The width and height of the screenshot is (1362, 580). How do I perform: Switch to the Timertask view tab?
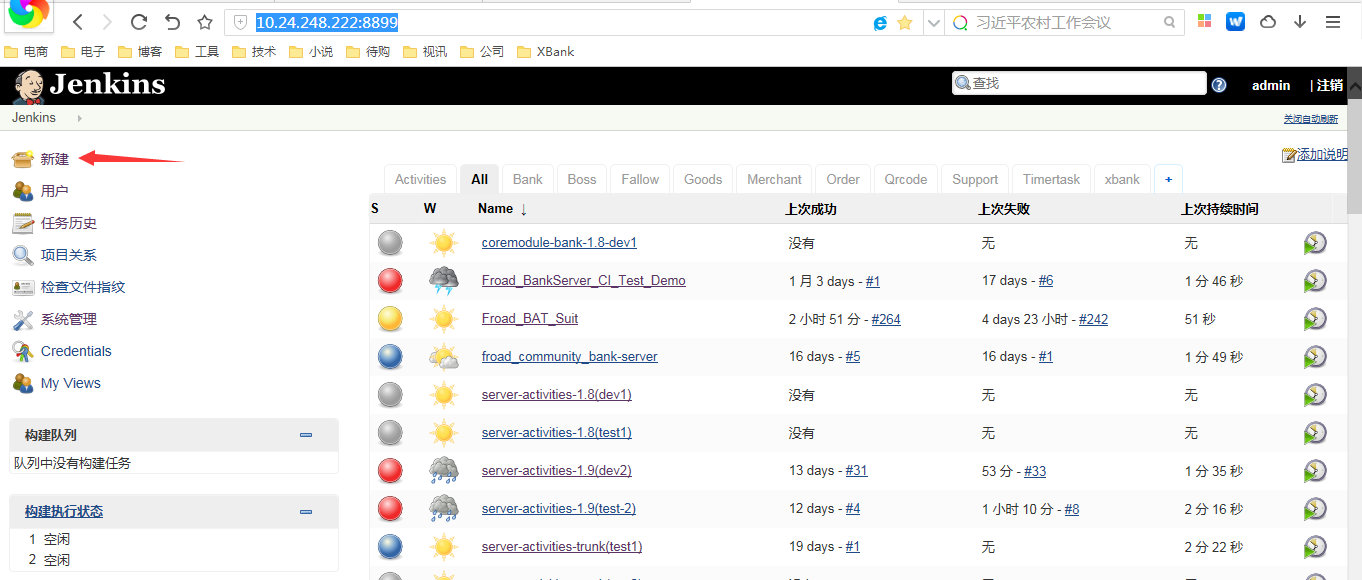[x=1051, y=179]
